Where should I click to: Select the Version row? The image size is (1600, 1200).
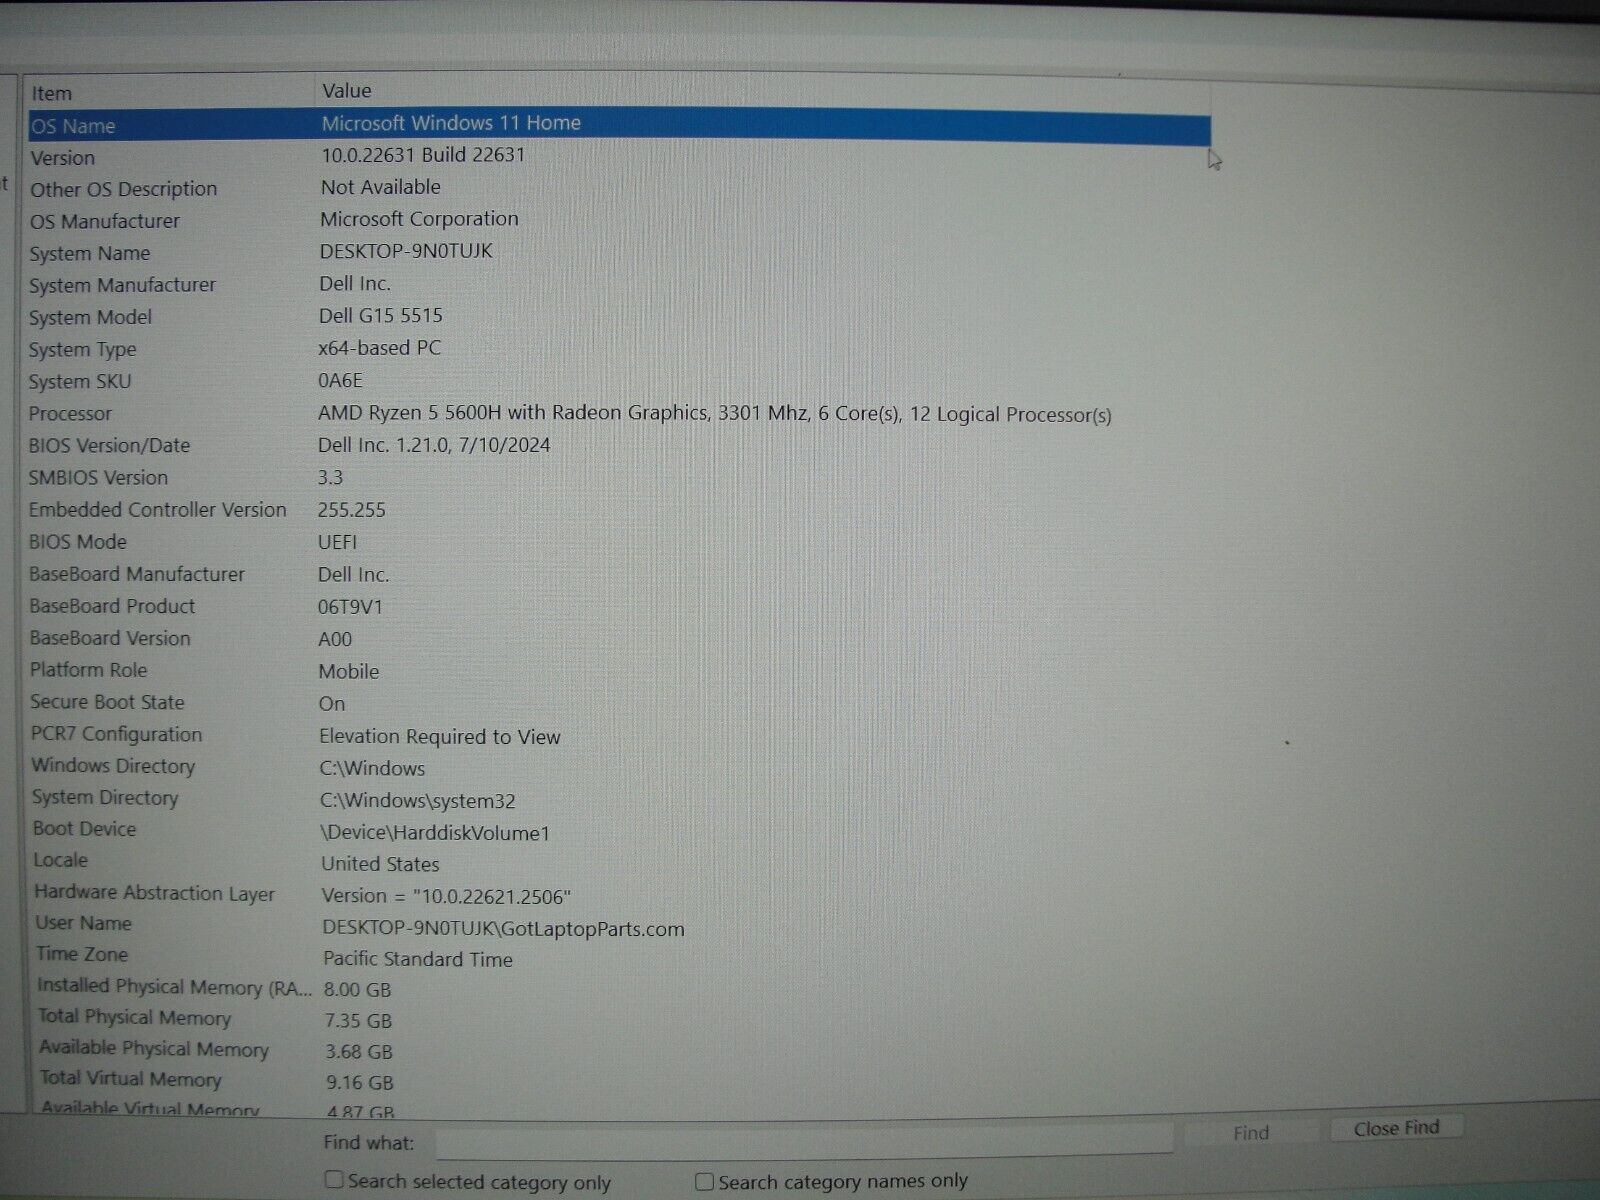pos(620,157)
